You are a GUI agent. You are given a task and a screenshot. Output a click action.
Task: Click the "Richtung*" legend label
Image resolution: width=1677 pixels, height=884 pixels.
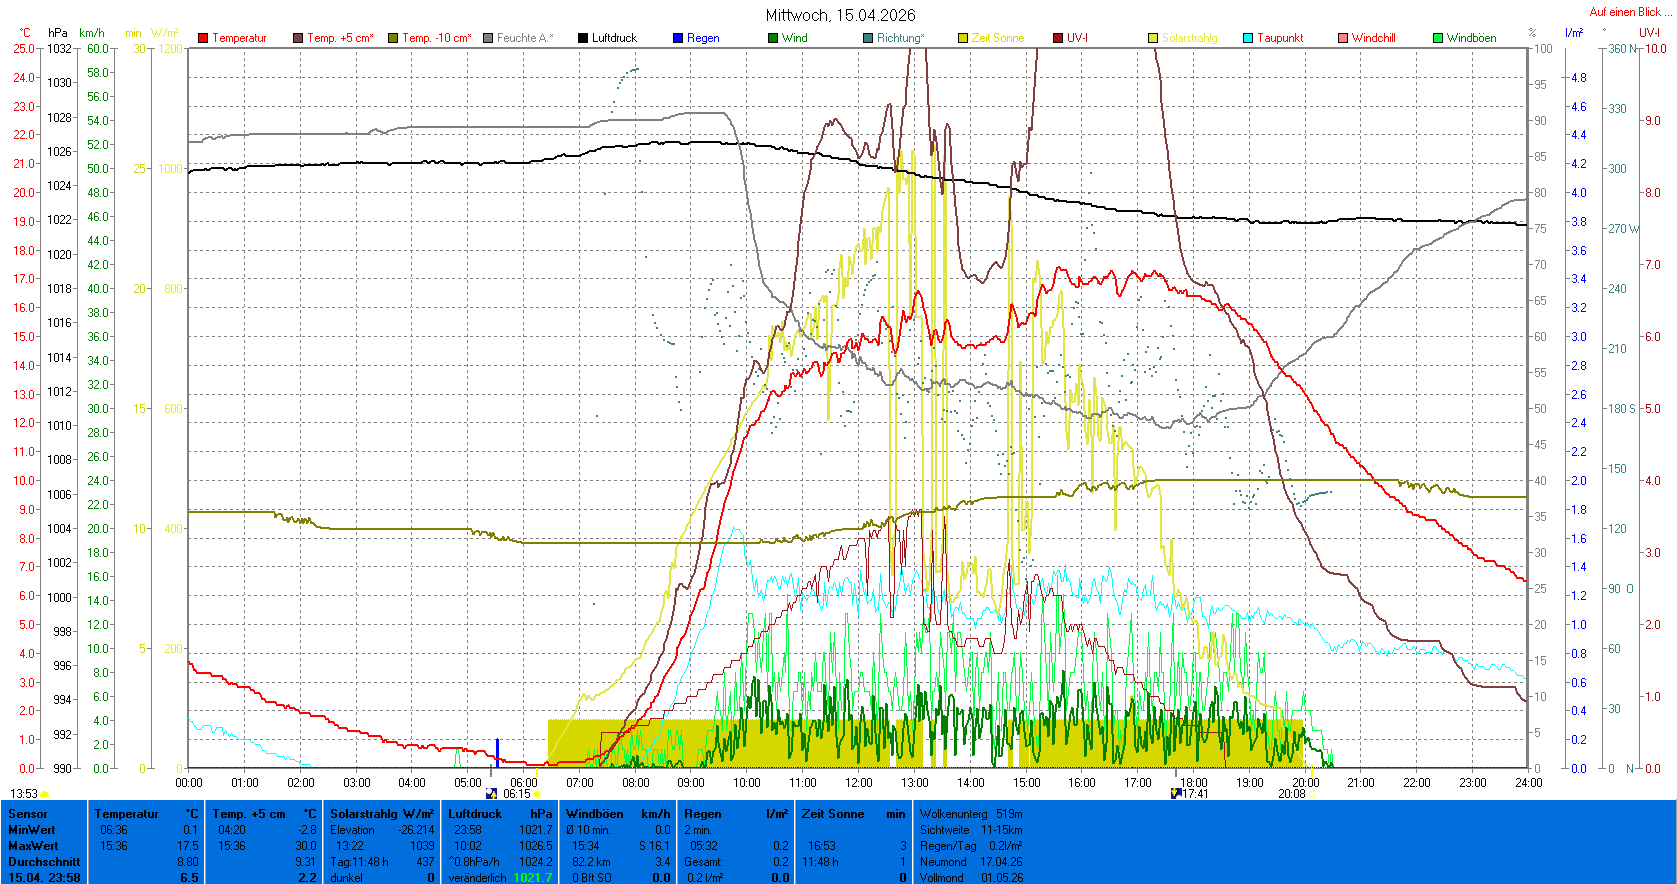tap(900, 38)
